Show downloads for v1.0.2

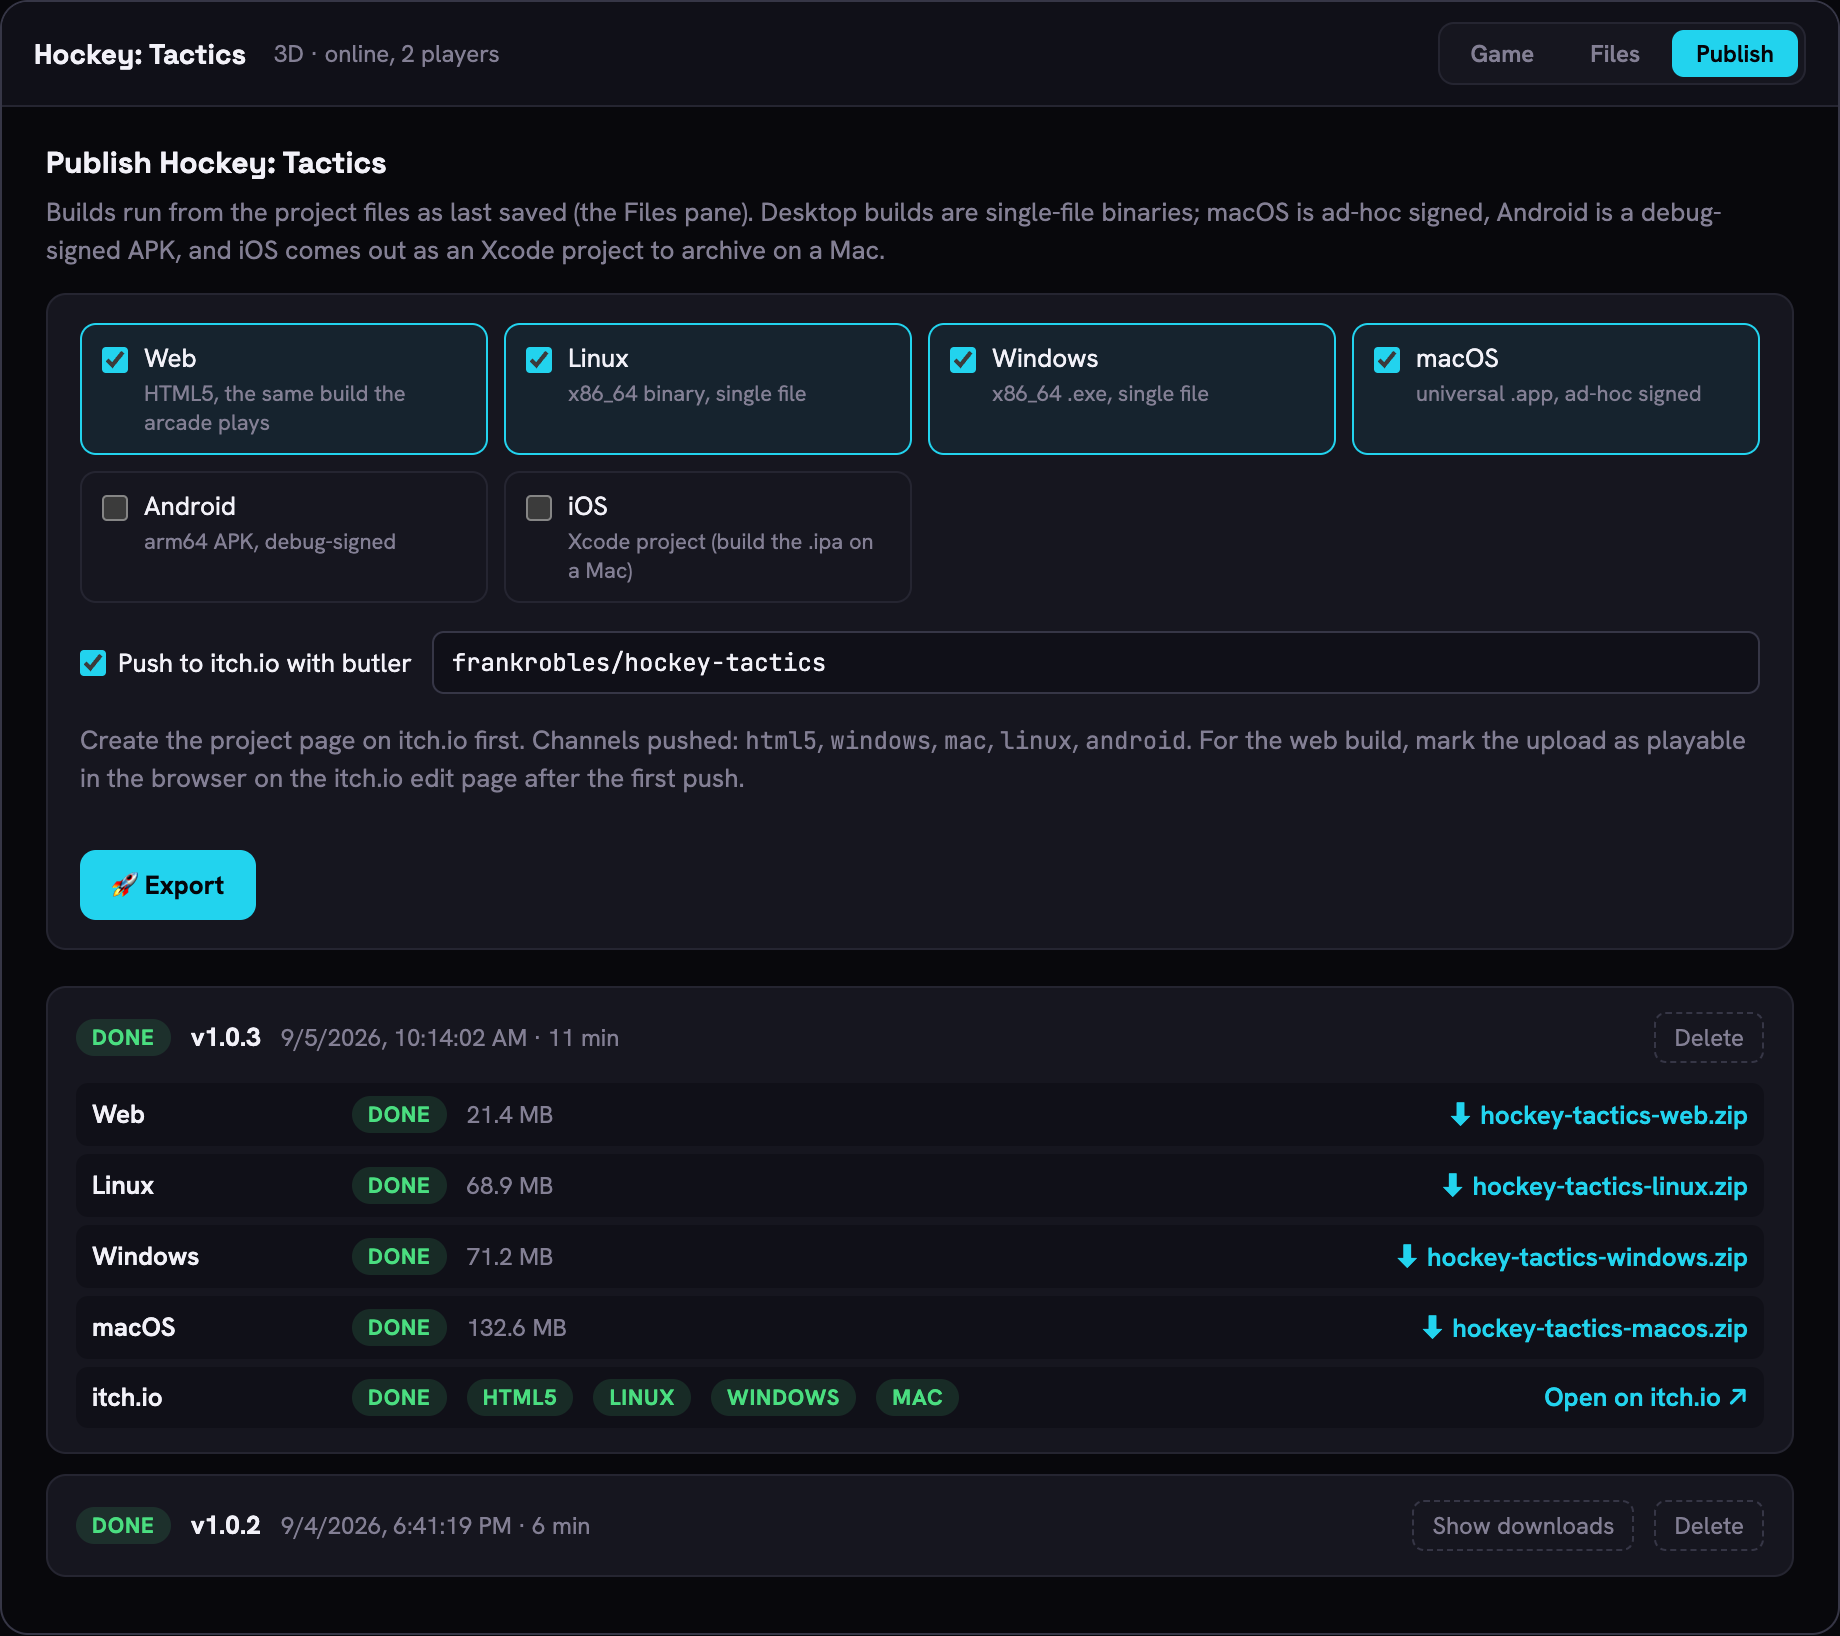click(x=1522, y=1526)
